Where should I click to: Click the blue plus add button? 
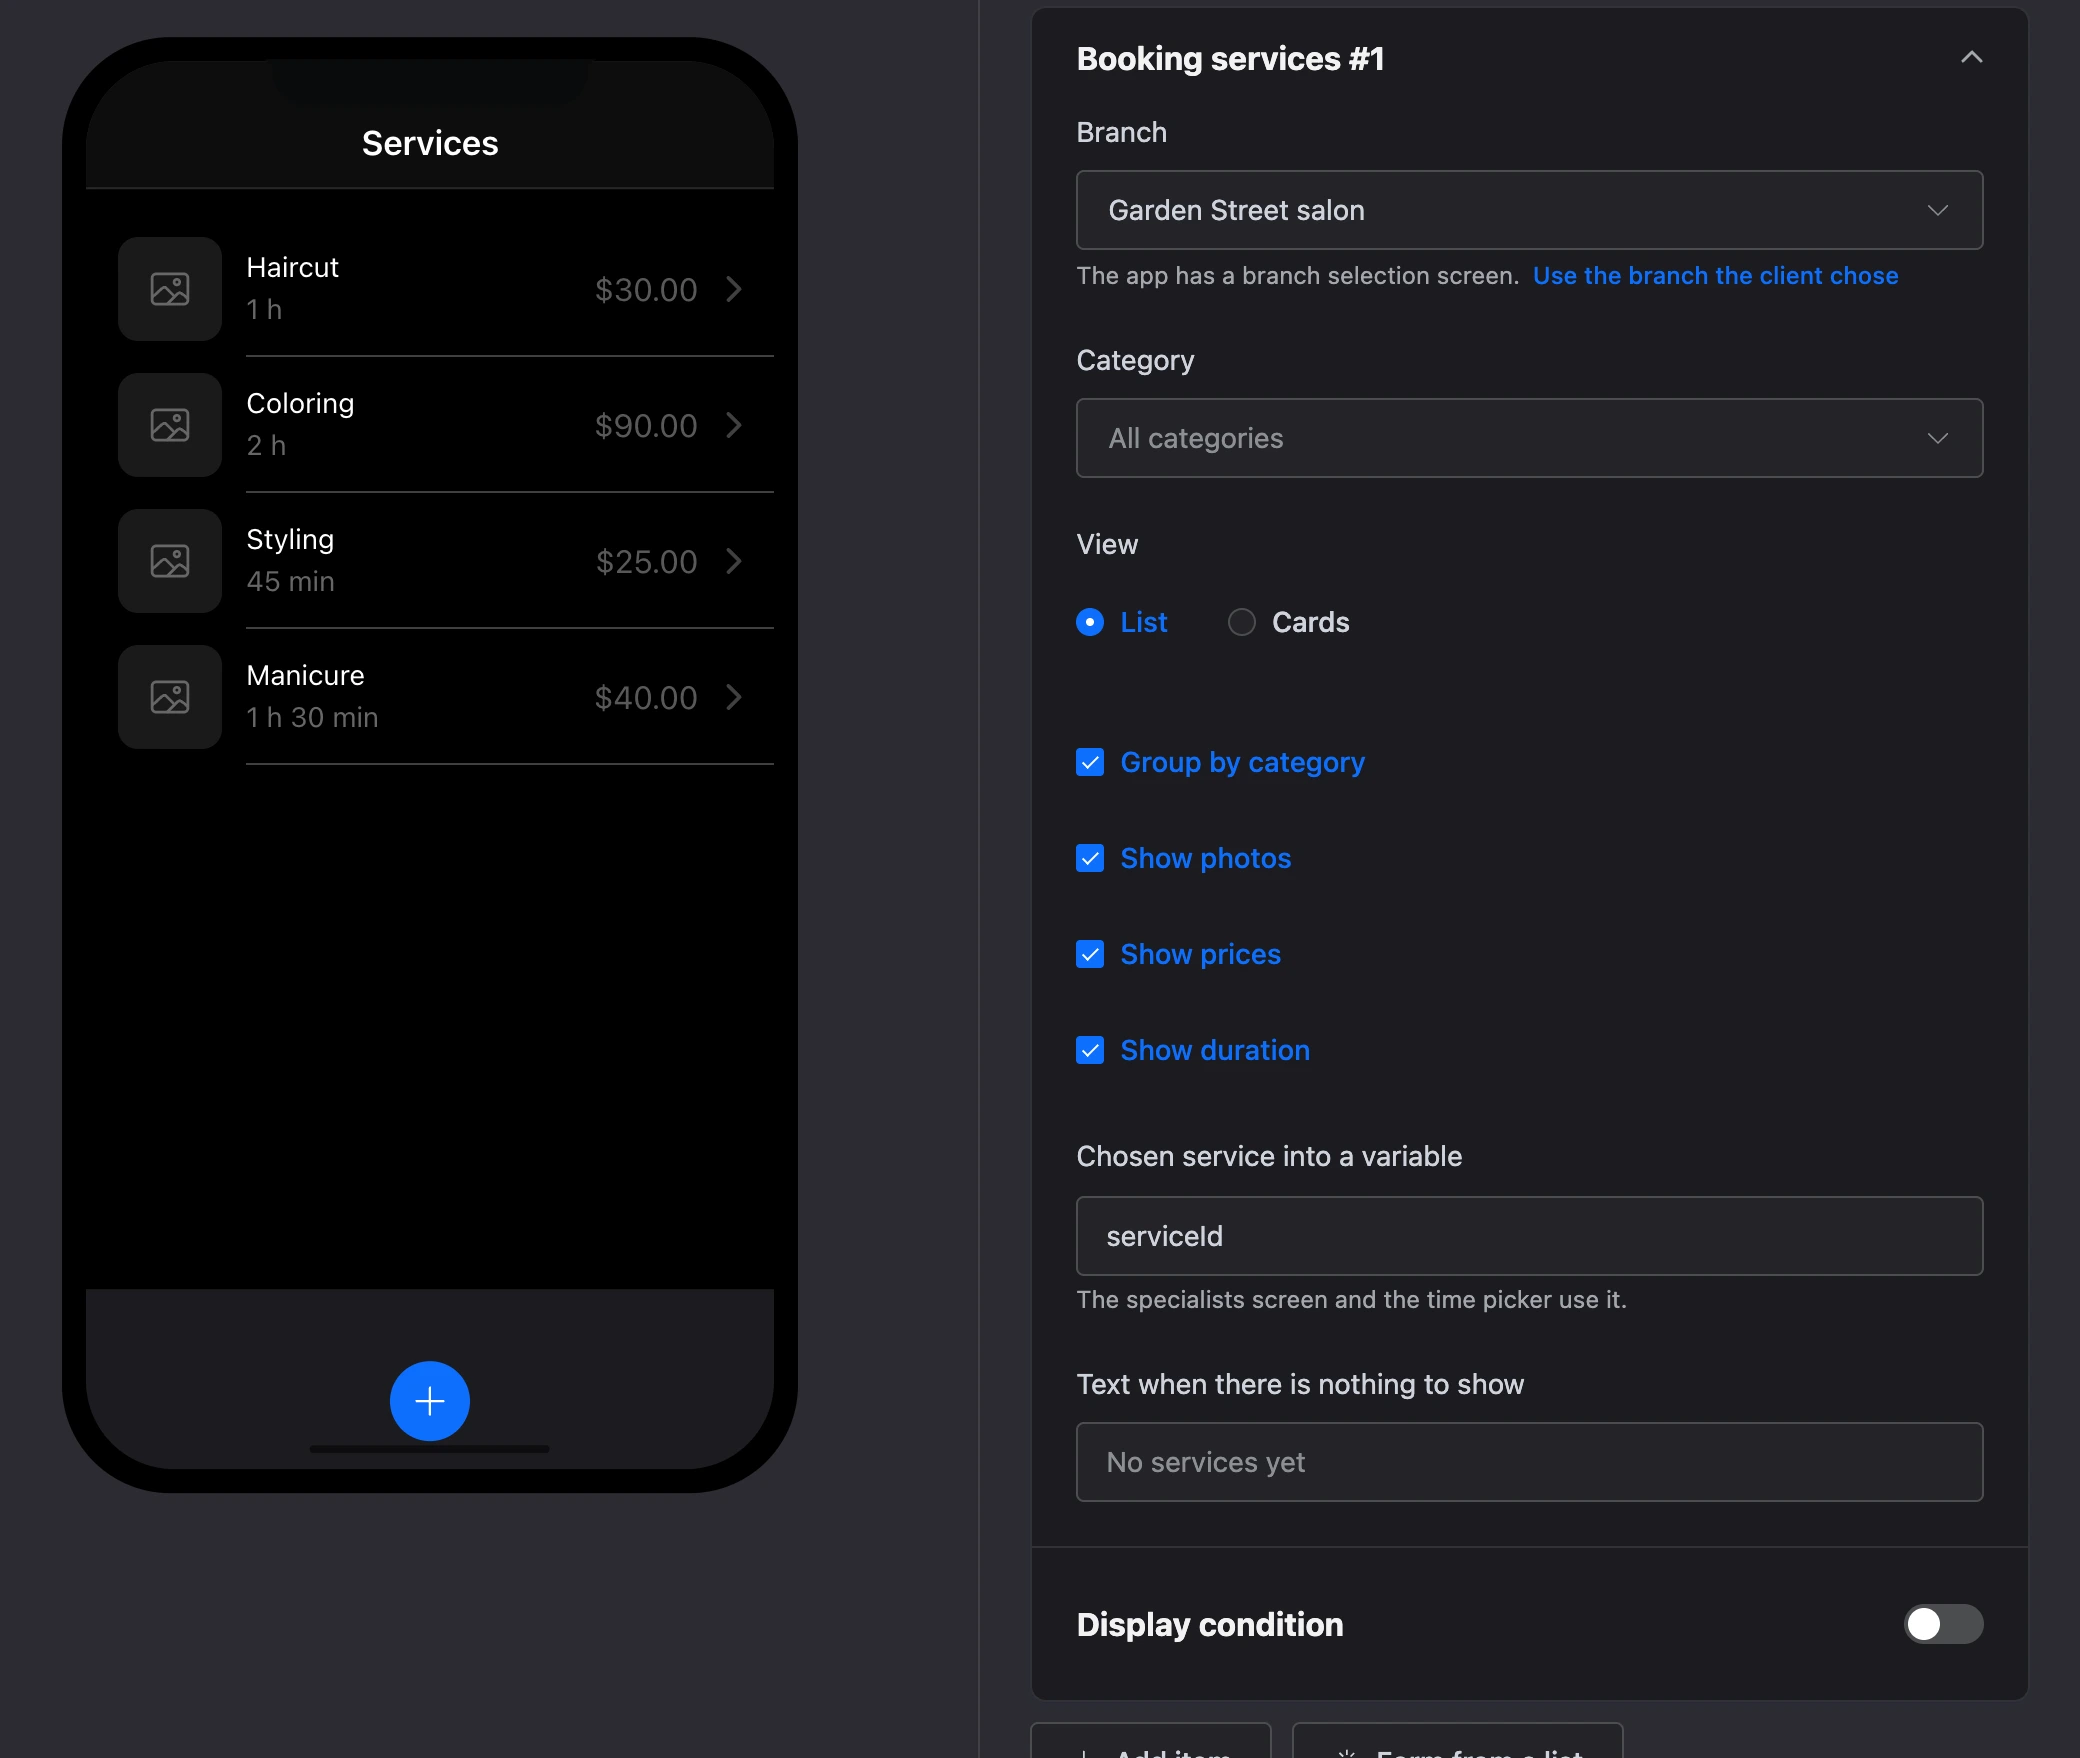click(x=430, y=1401)
